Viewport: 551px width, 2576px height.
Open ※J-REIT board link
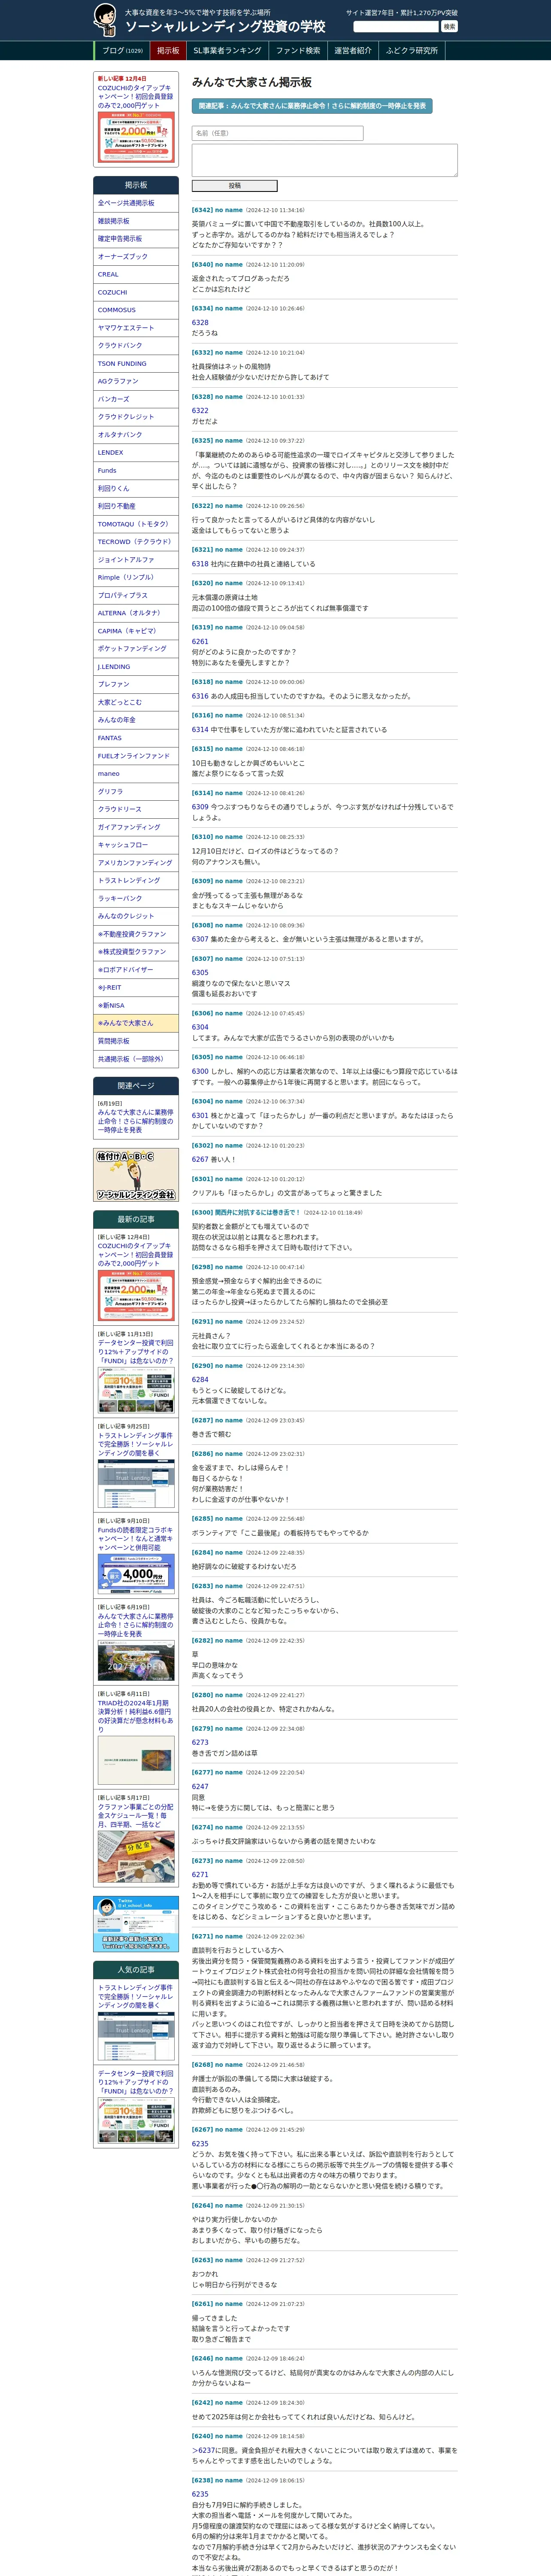click(136, 988)
